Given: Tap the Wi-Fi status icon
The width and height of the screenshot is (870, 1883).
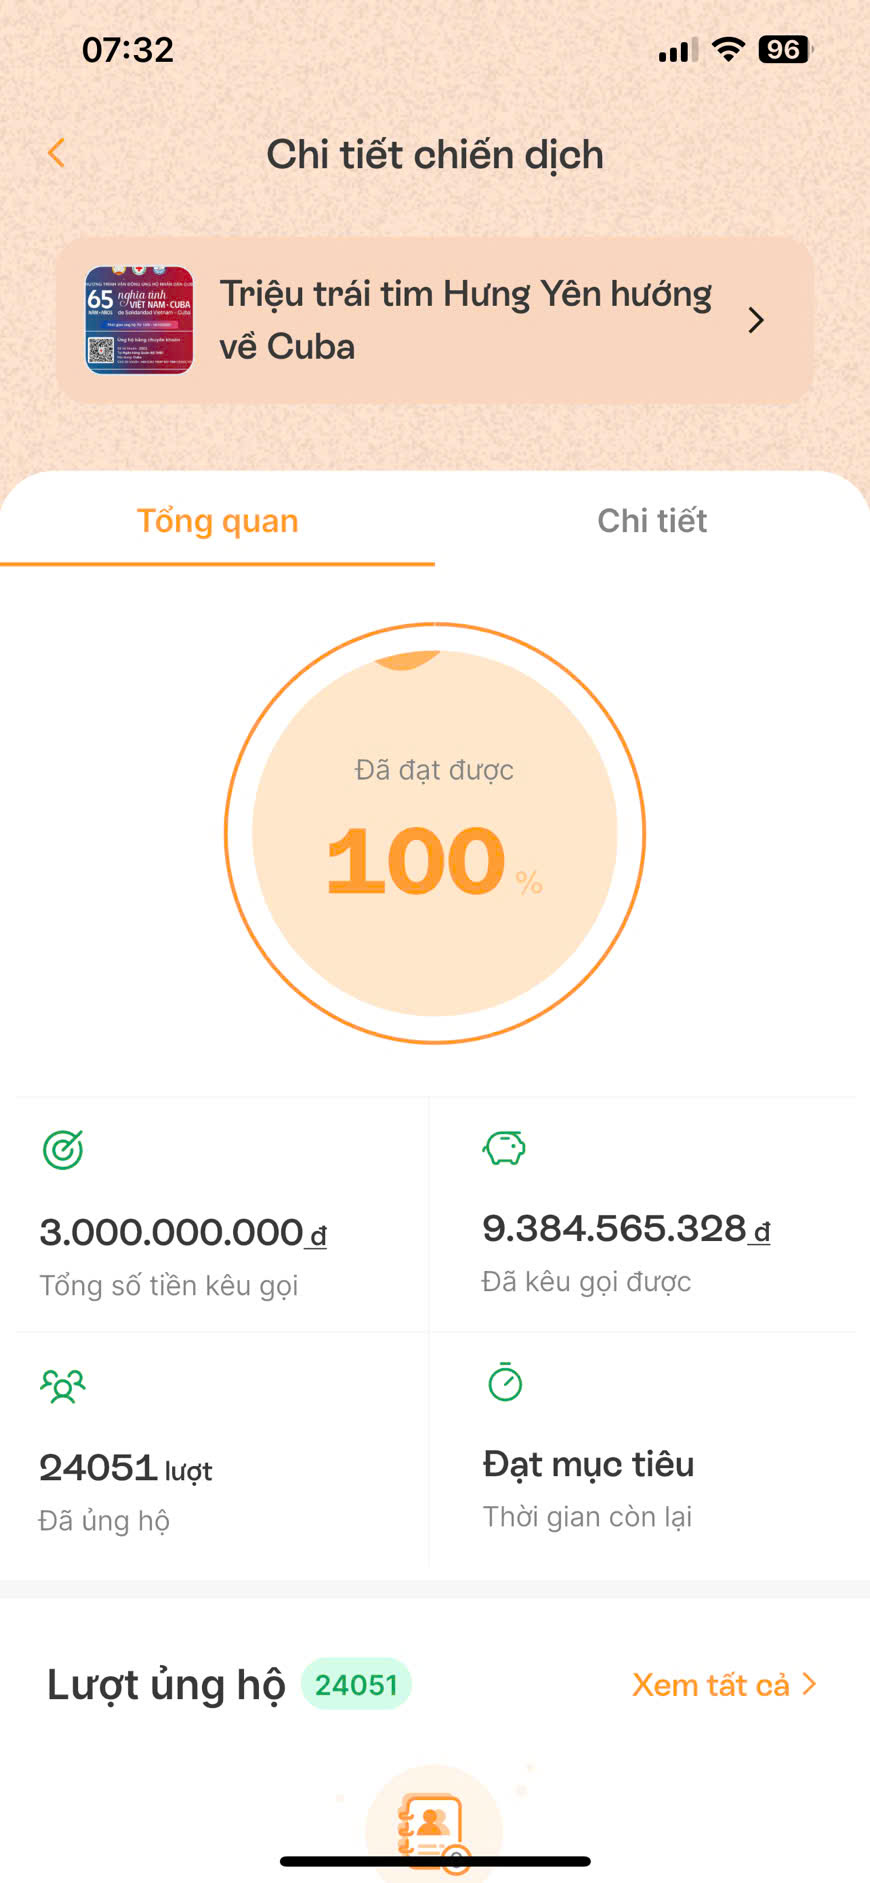Looking at the screenshot, I should coord(728,49).
